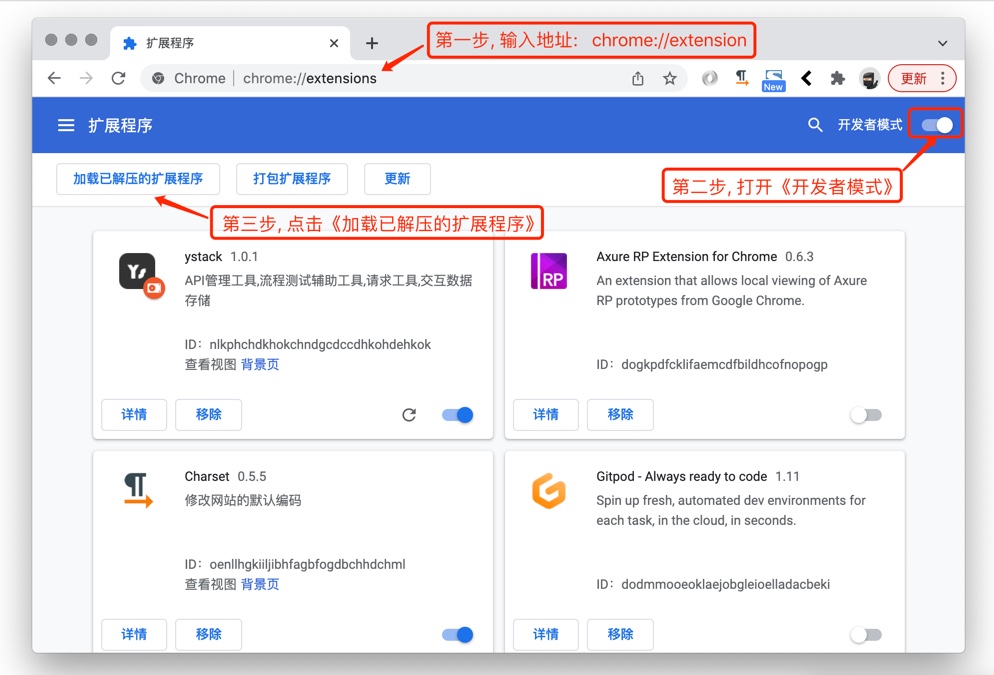The width and height of the screenshot is (994, 675).
Task: Go back using the browser back arrow
Action: (55, 78)
